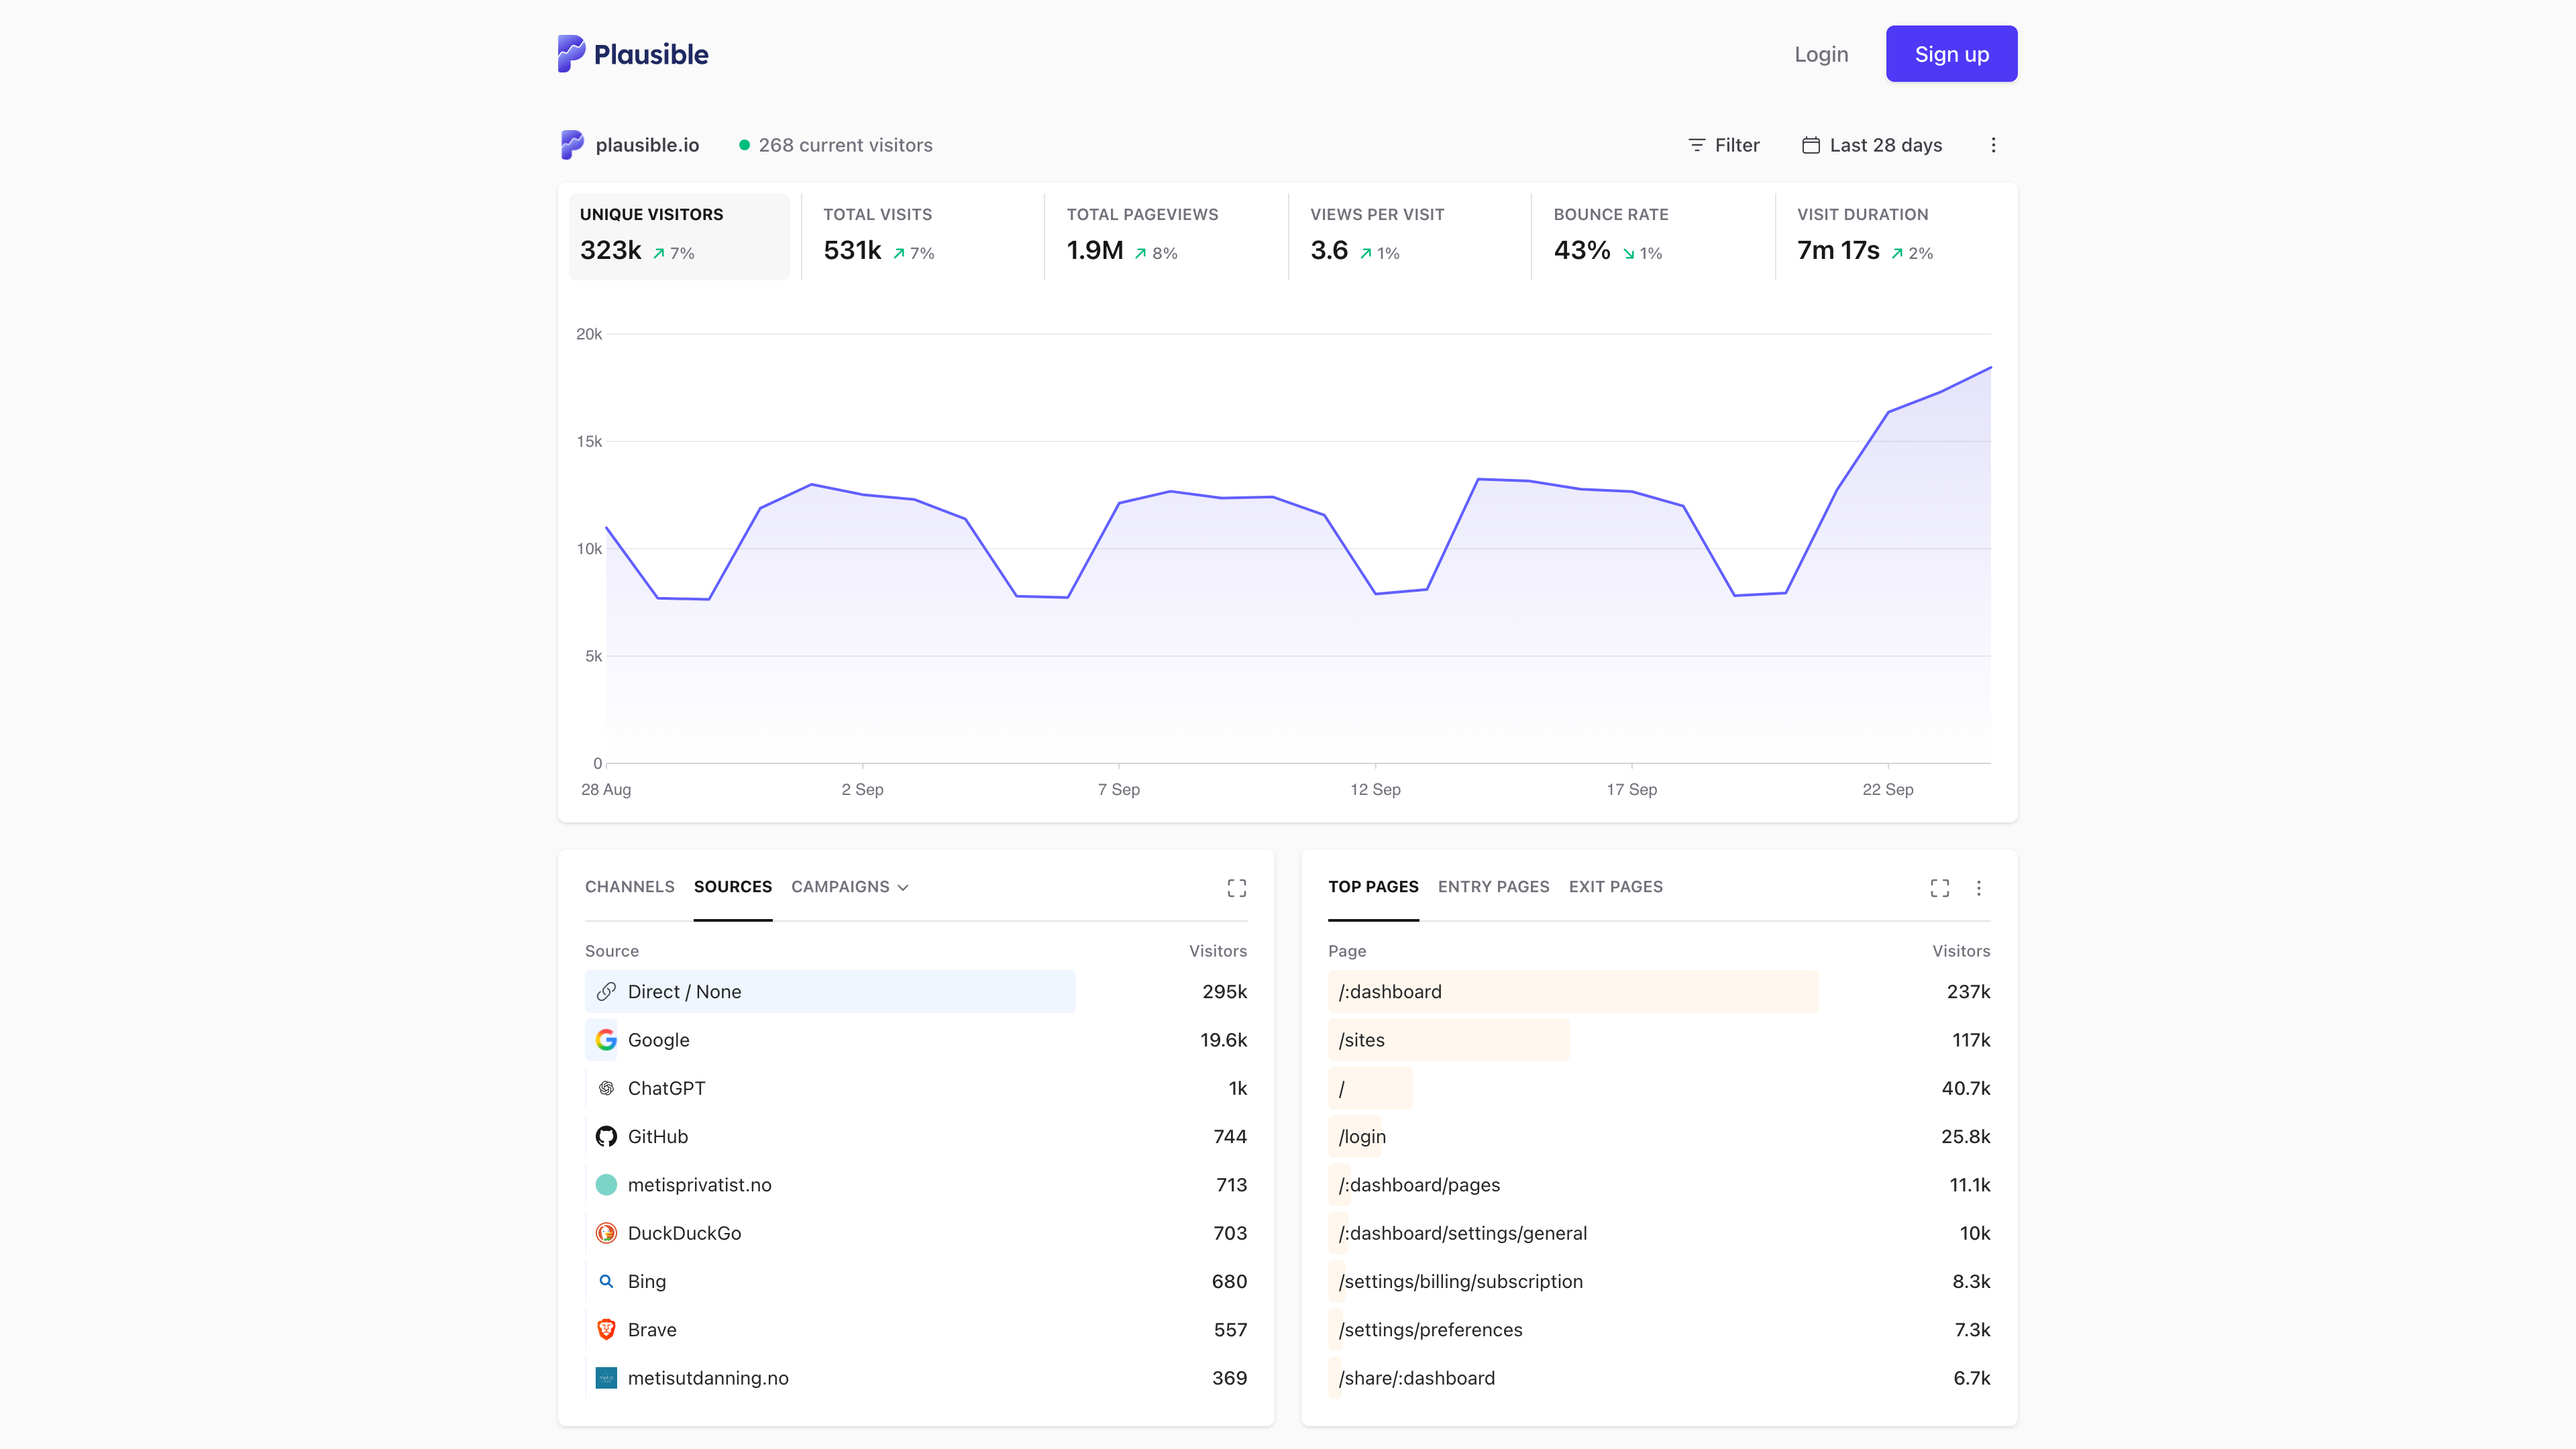Click the 295k visitors value
The width and height of the screenshot is (2576, 1449).
click(x=1224, y=991)
